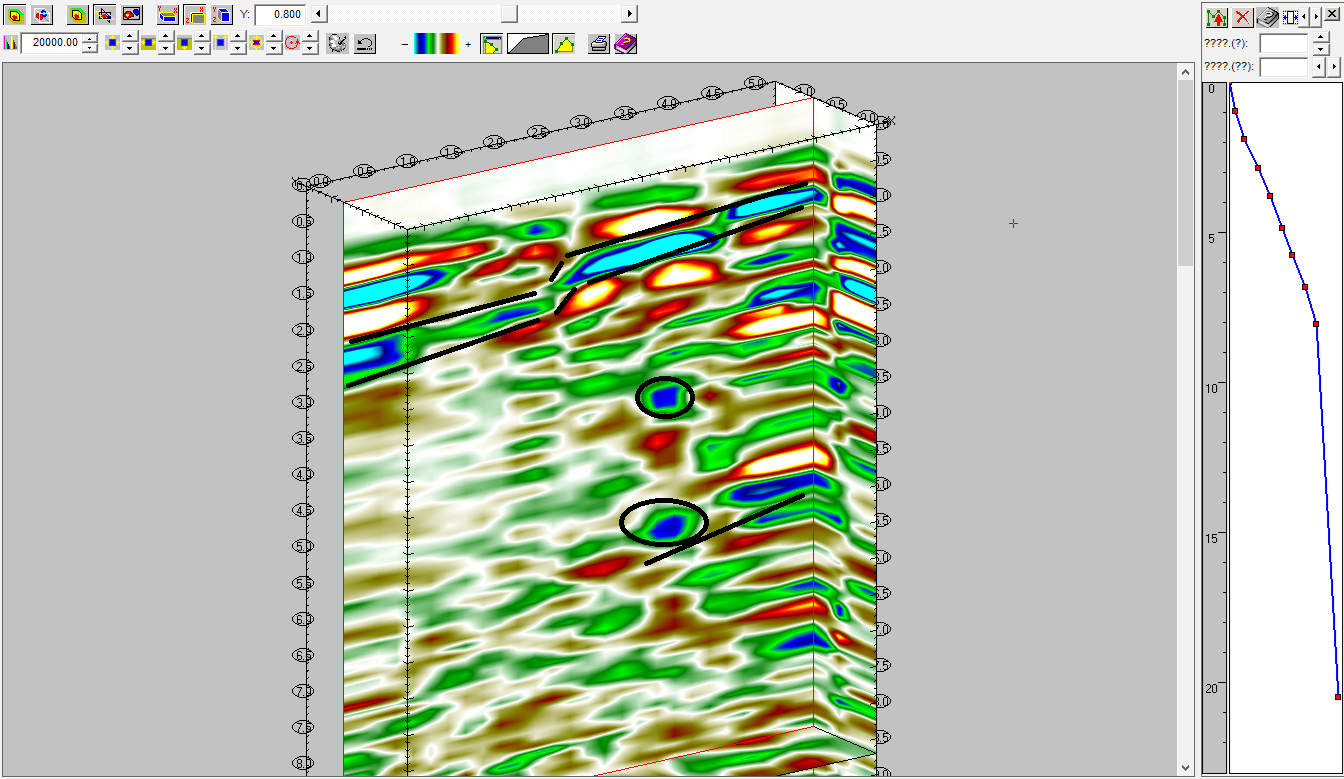The height and width of the screenshot is (779, 1344).
Task: Click the main view vertical scrollbar thumb
Action: click(x=1185, y=175)
